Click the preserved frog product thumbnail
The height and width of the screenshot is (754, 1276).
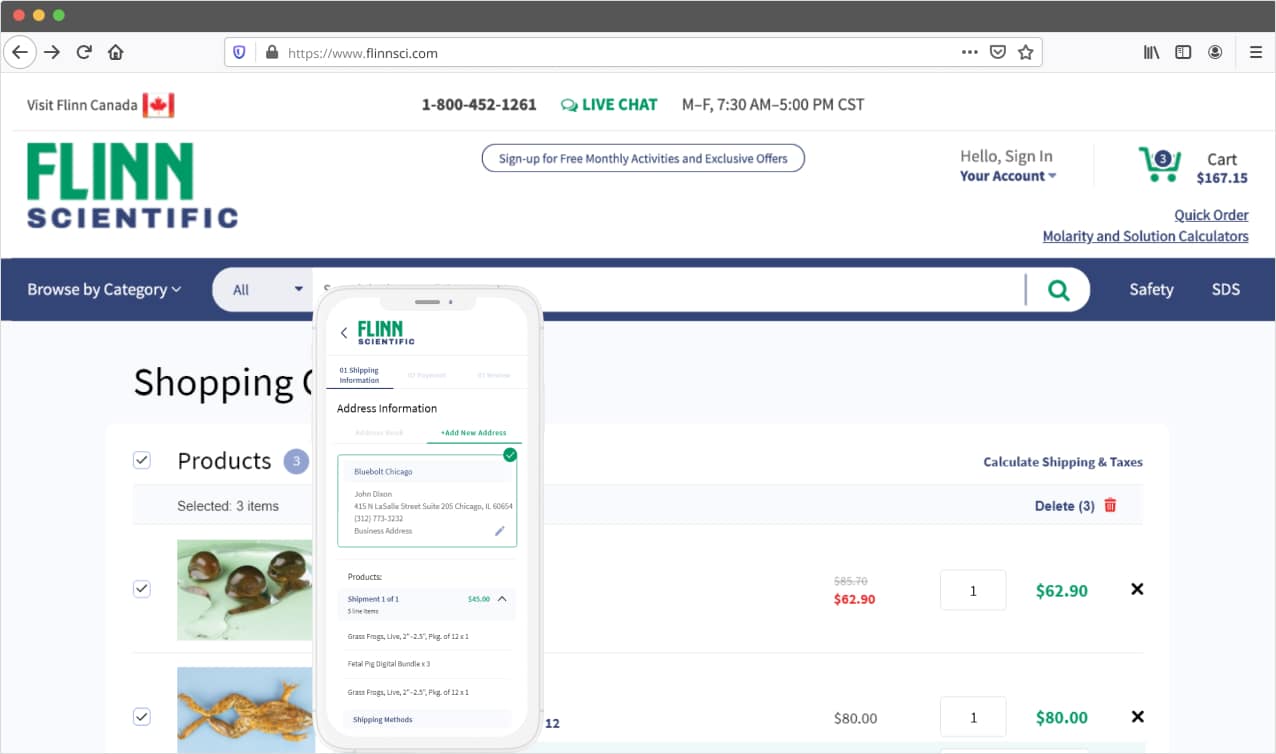pos(244,710)
